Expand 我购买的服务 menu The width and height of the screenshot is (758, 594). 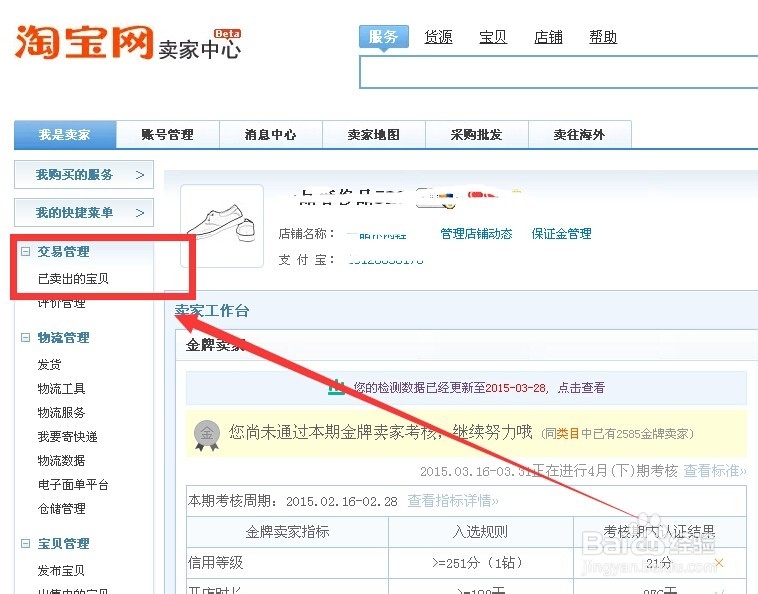(x=84, y=174)
